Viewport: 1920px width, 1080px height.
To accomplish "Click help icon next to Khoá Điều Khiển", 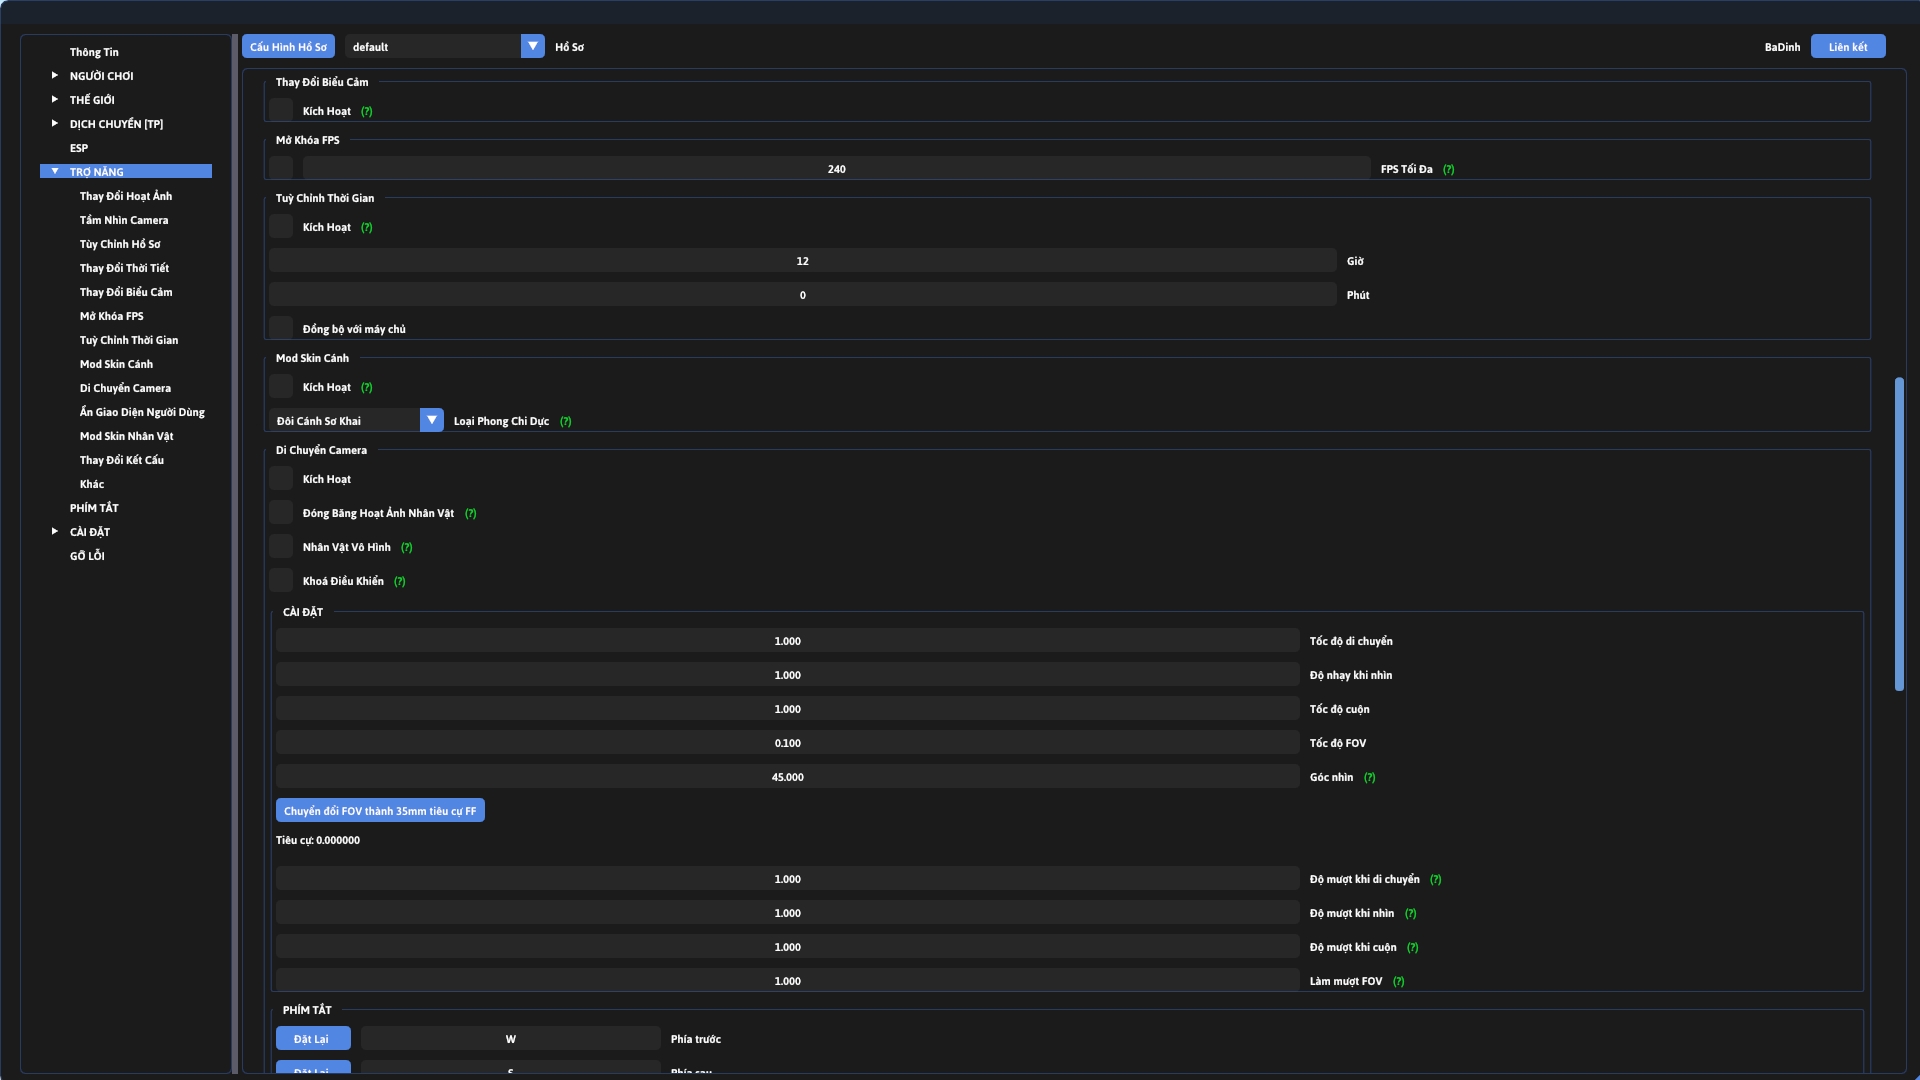I will click(x=399, y=582).
